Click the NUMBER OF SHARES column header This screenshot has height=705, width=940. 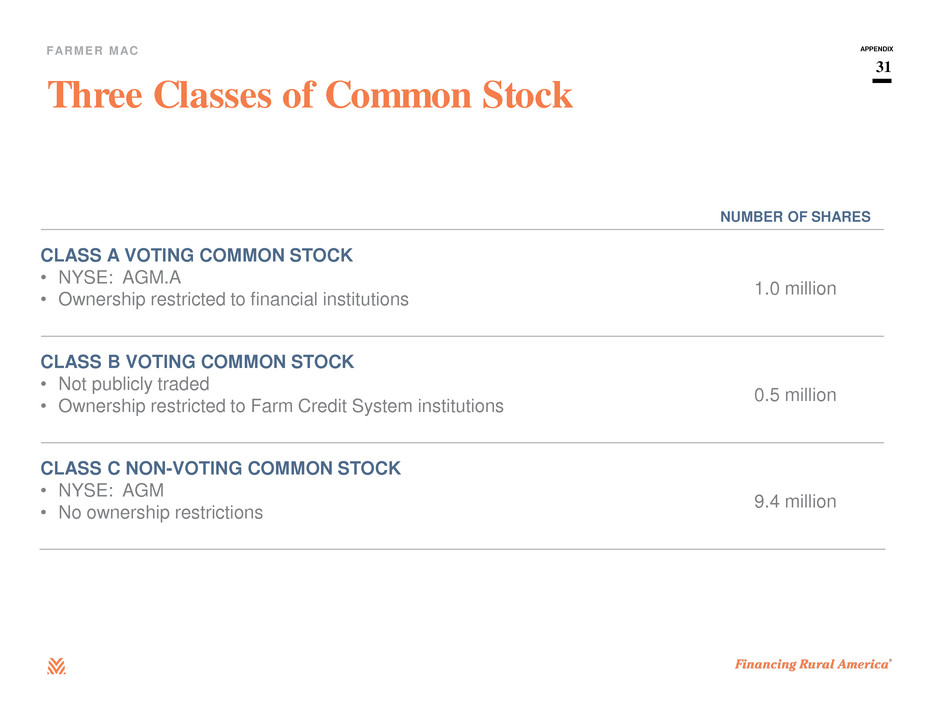(x=795, y=216)
